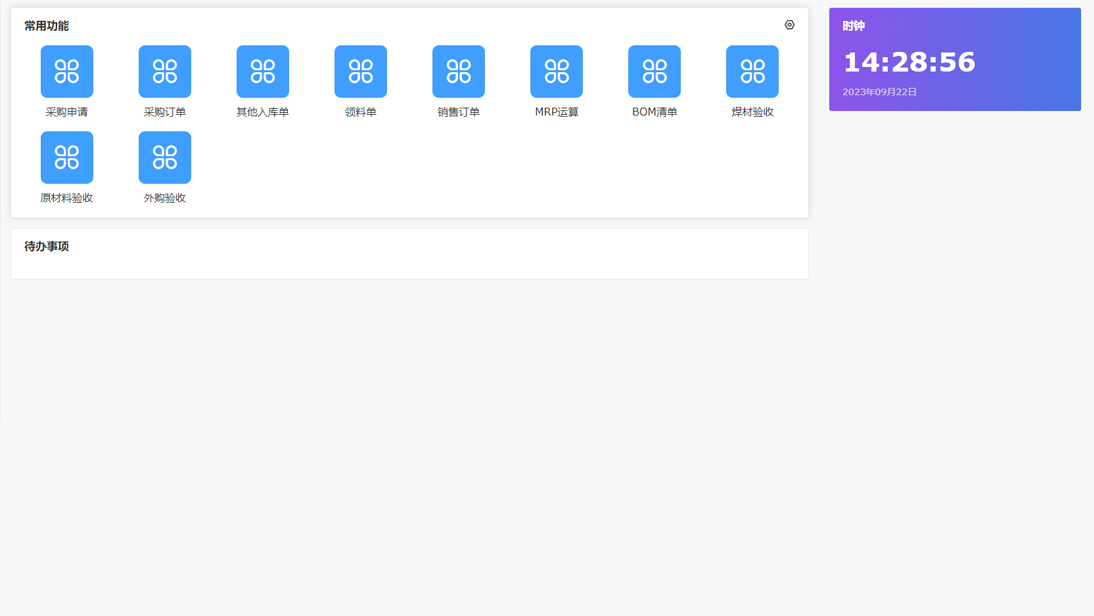Click the MRP运算 text label

tap(557, 112)
